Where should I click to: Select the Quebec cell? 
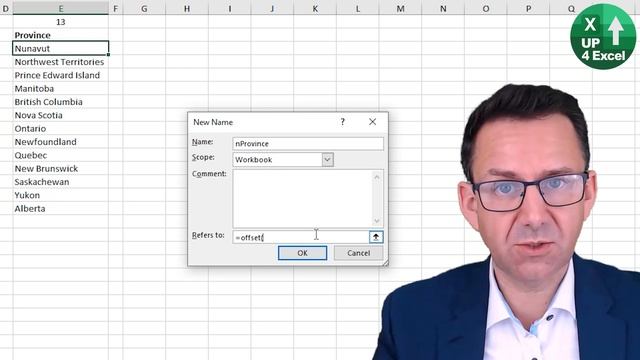(x=60, y=155)
